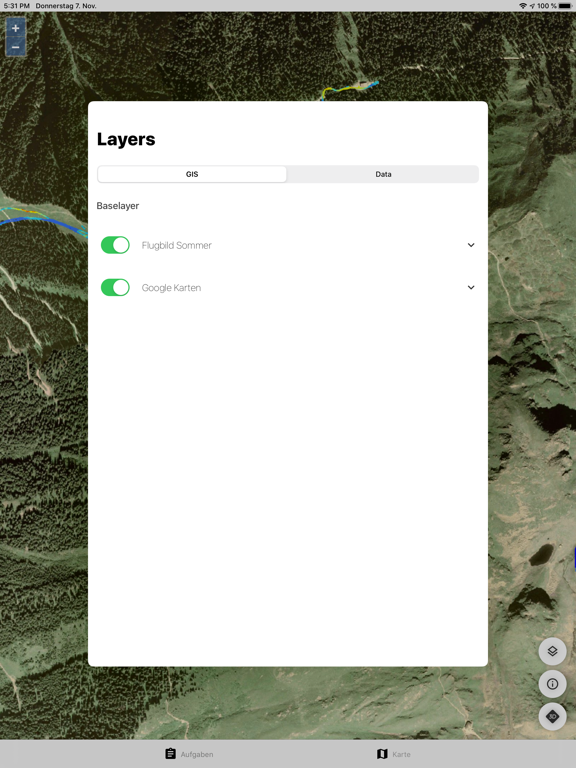Tap the Wi-Fi status icon

pos(523,6)
